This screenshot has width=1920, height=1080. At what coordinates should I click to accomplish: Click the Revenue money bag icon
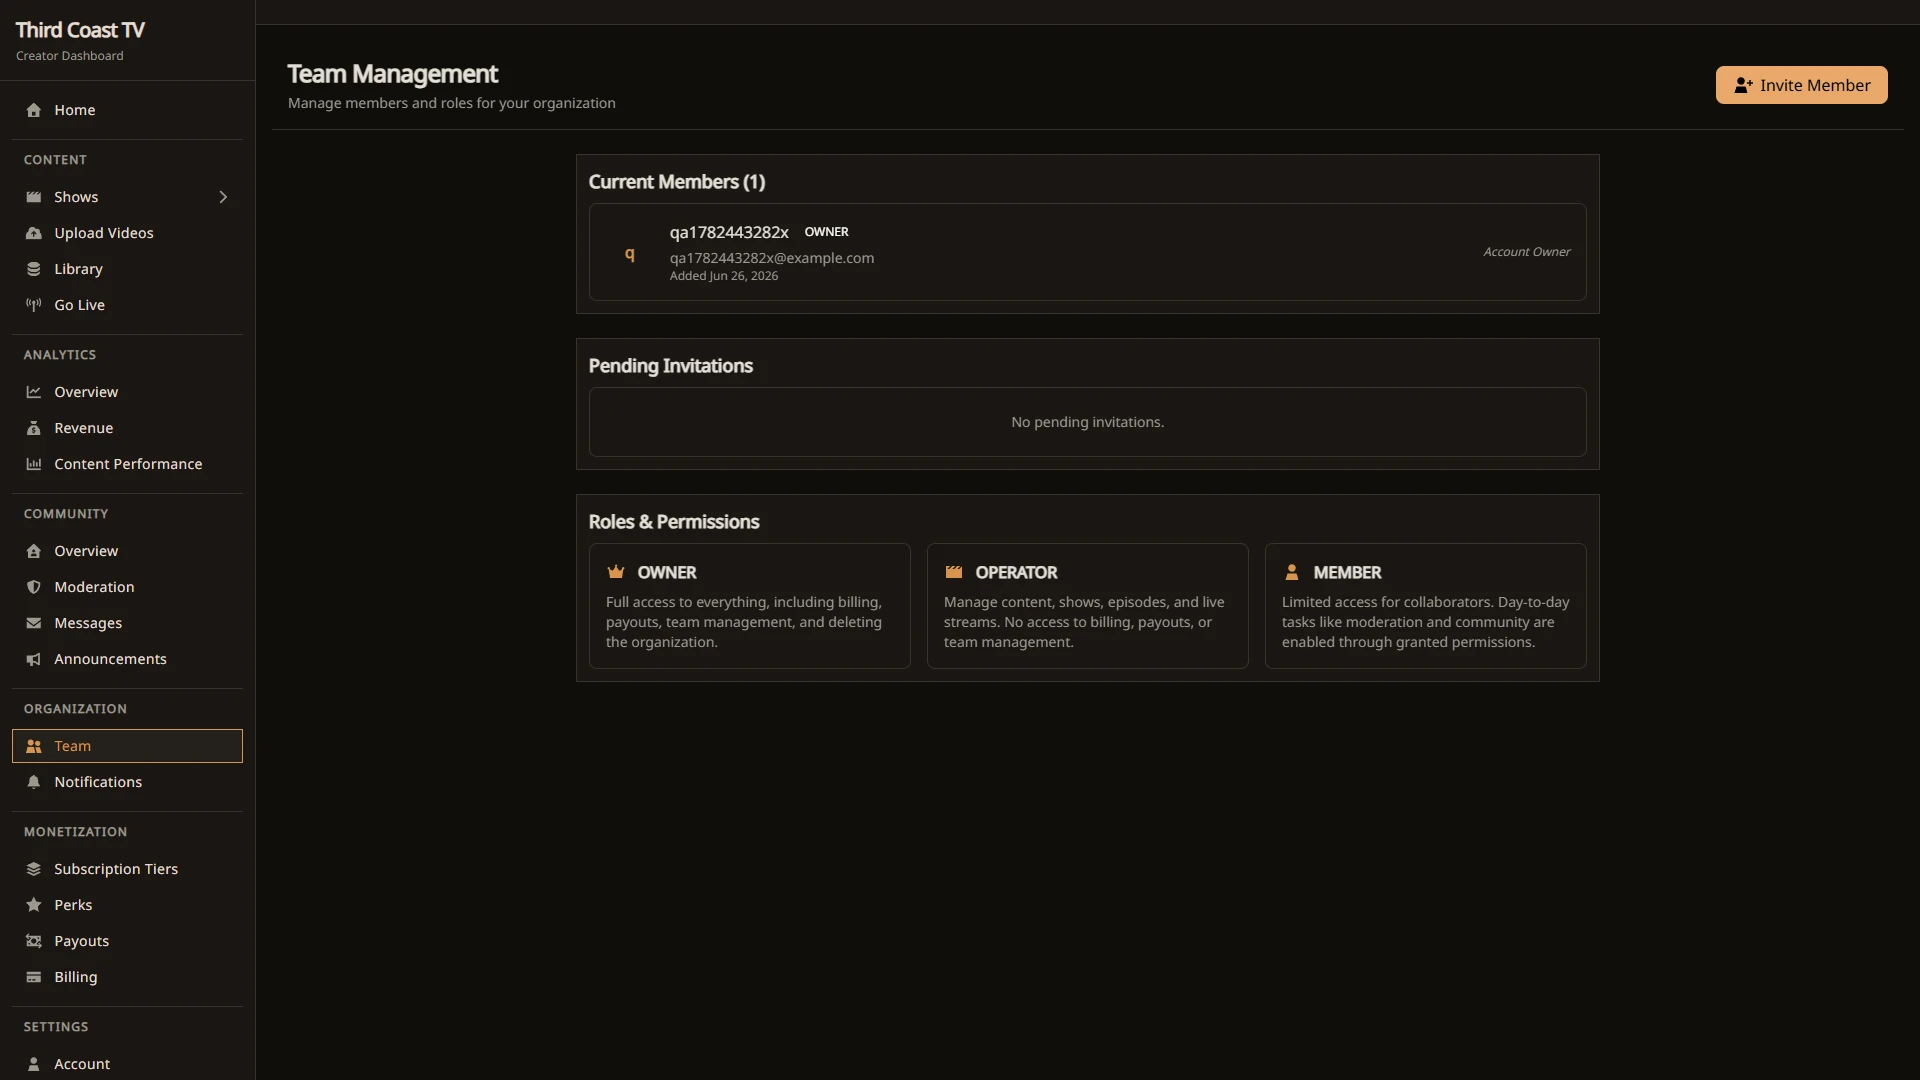click(34, 428)
